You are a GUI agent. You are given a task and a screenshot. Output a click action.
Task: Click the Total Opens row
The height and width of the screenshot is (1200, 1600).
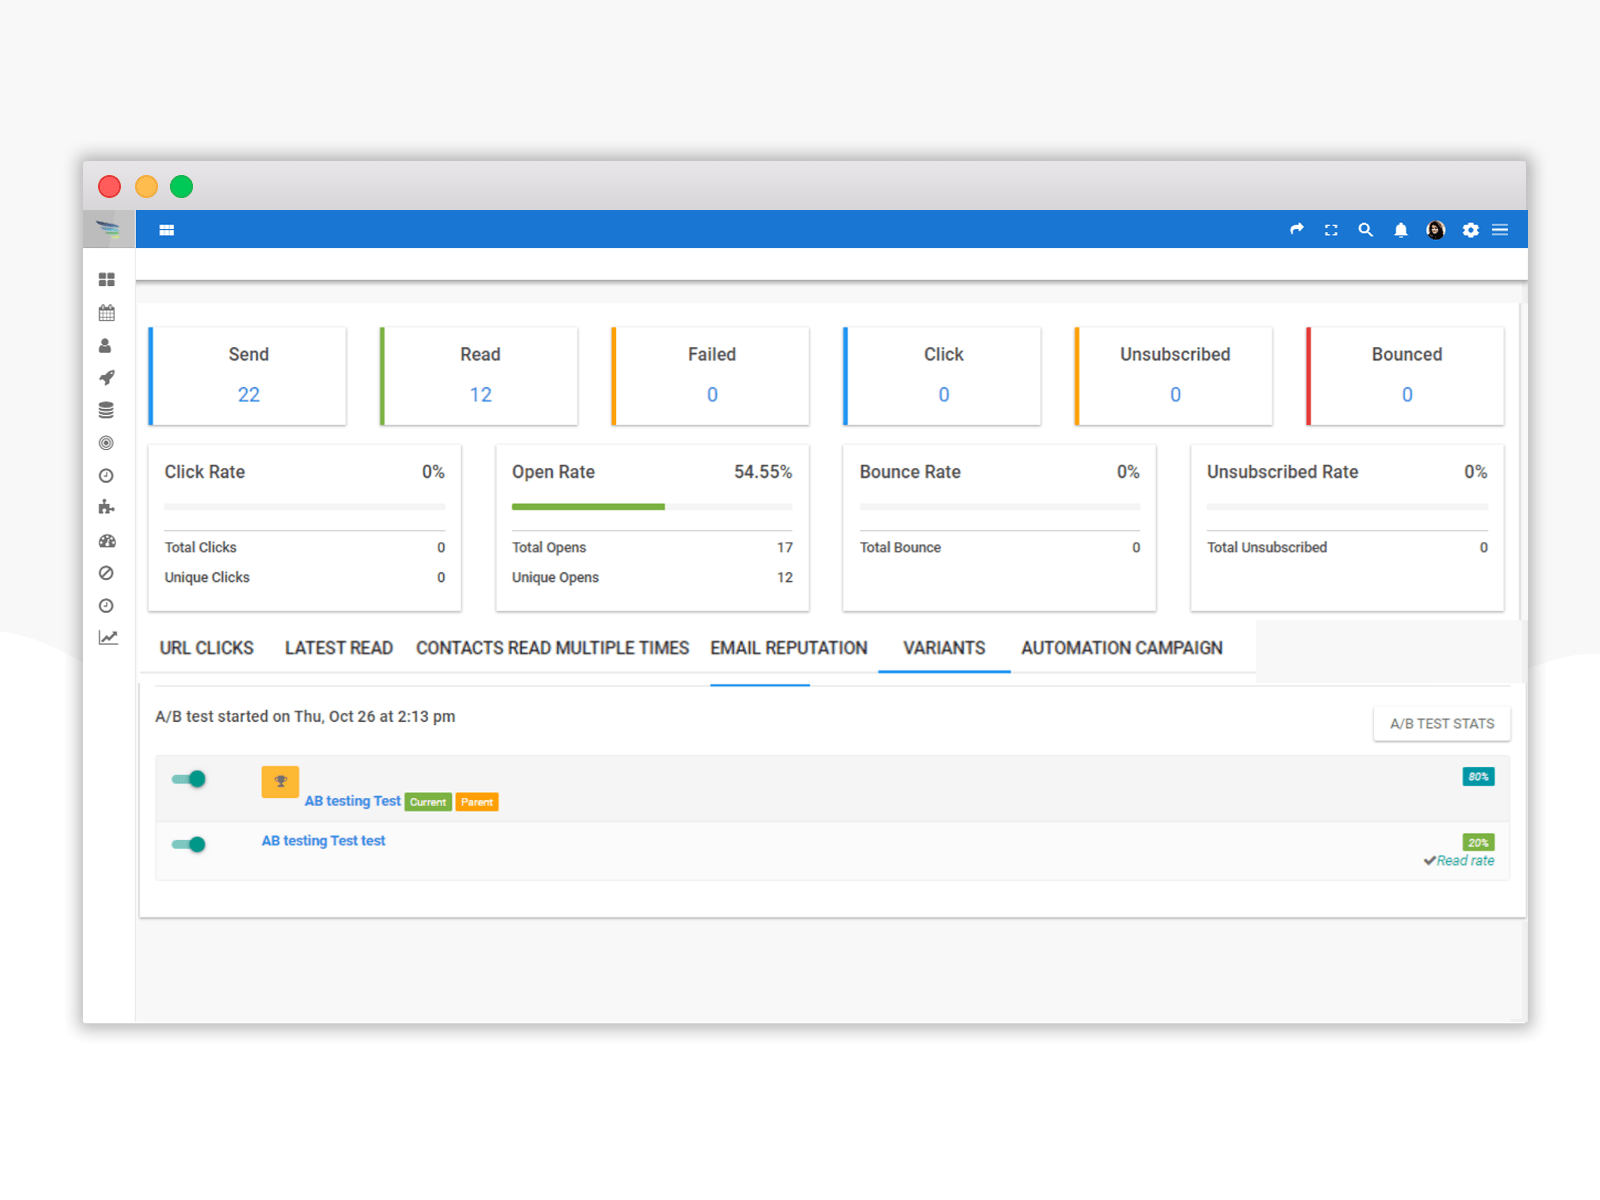click(x=652, y=548)
